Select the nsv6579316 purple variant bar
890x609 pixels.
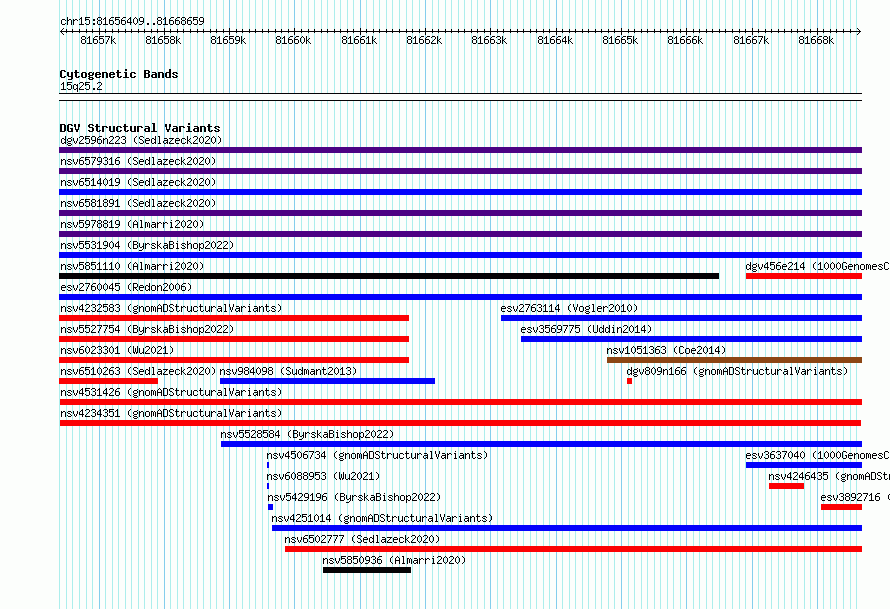(x=460, y=171)
